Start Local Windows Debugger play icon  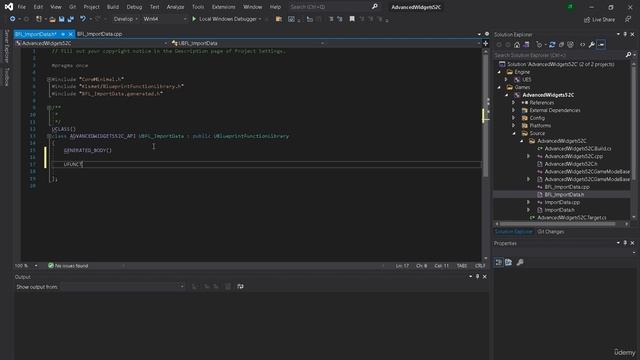(194, 19)
